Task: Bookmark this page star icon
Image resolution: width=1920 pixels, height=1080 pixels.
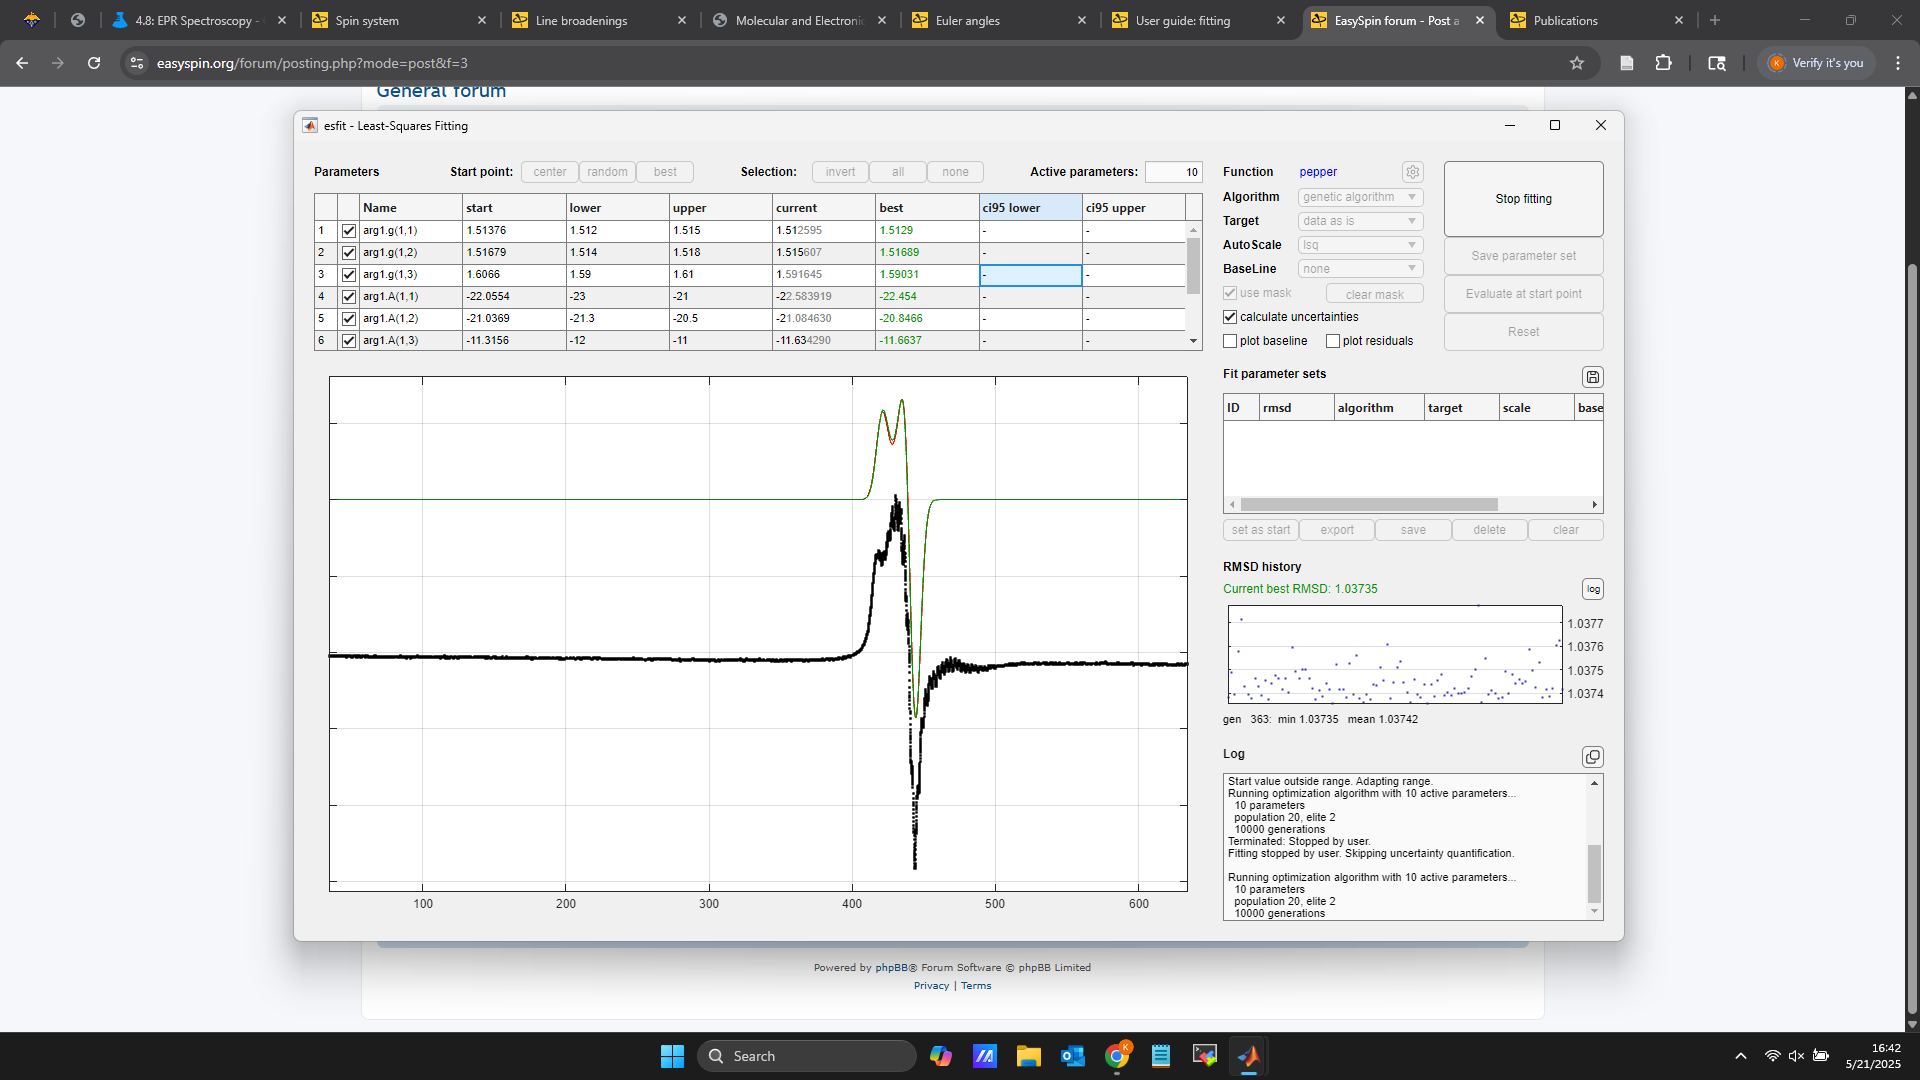Action: [1577, 63]
